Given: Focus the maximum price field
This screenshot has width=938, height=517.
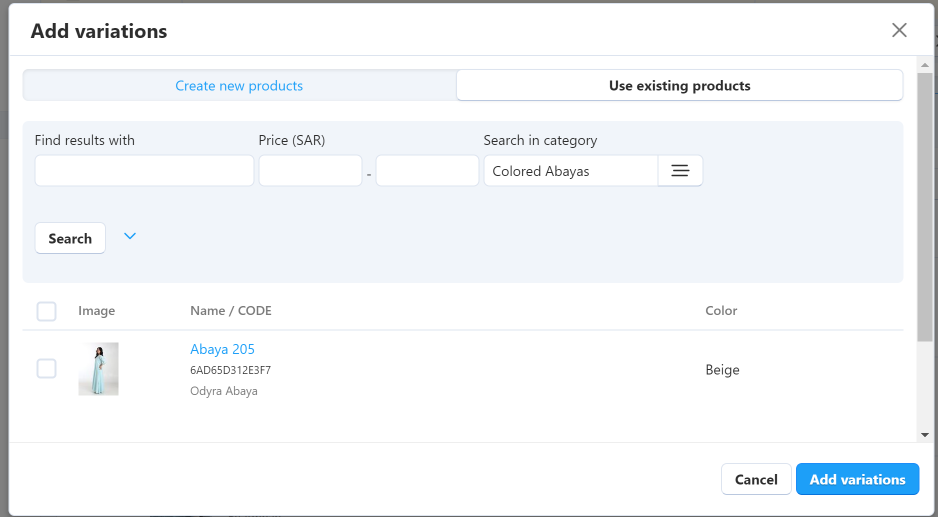Looking at the screenshot, I should pyautogui.click(x=427, y=171).
